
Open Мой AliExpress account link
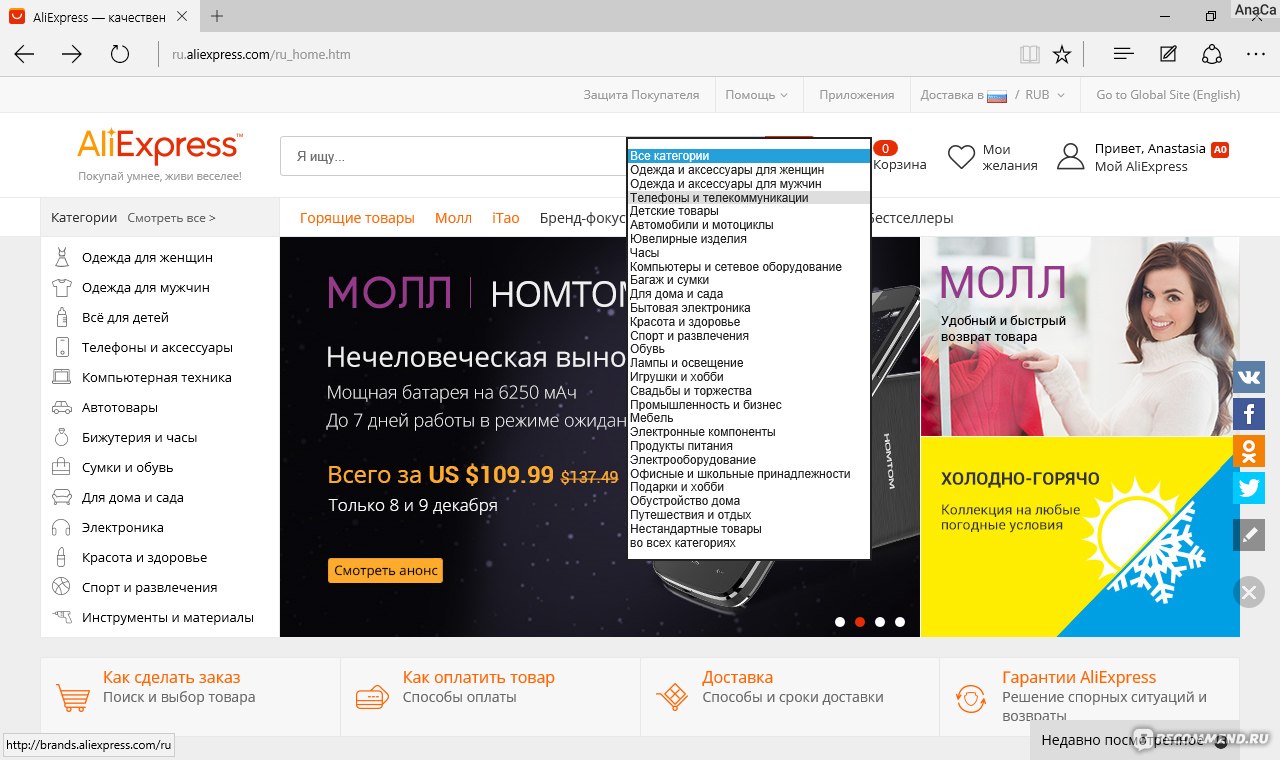point(1141,167)
